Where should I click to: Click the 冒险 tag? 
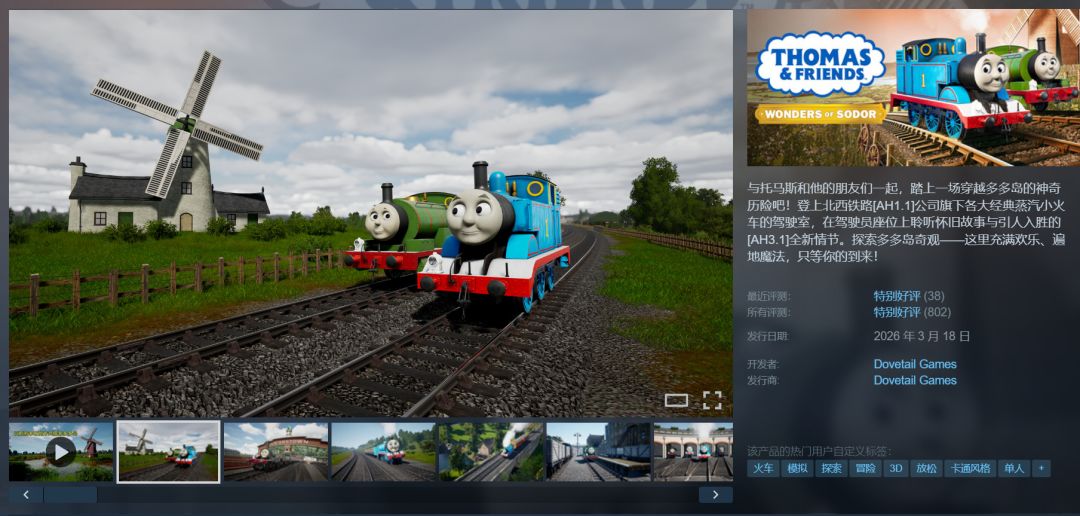pos(865,468)
